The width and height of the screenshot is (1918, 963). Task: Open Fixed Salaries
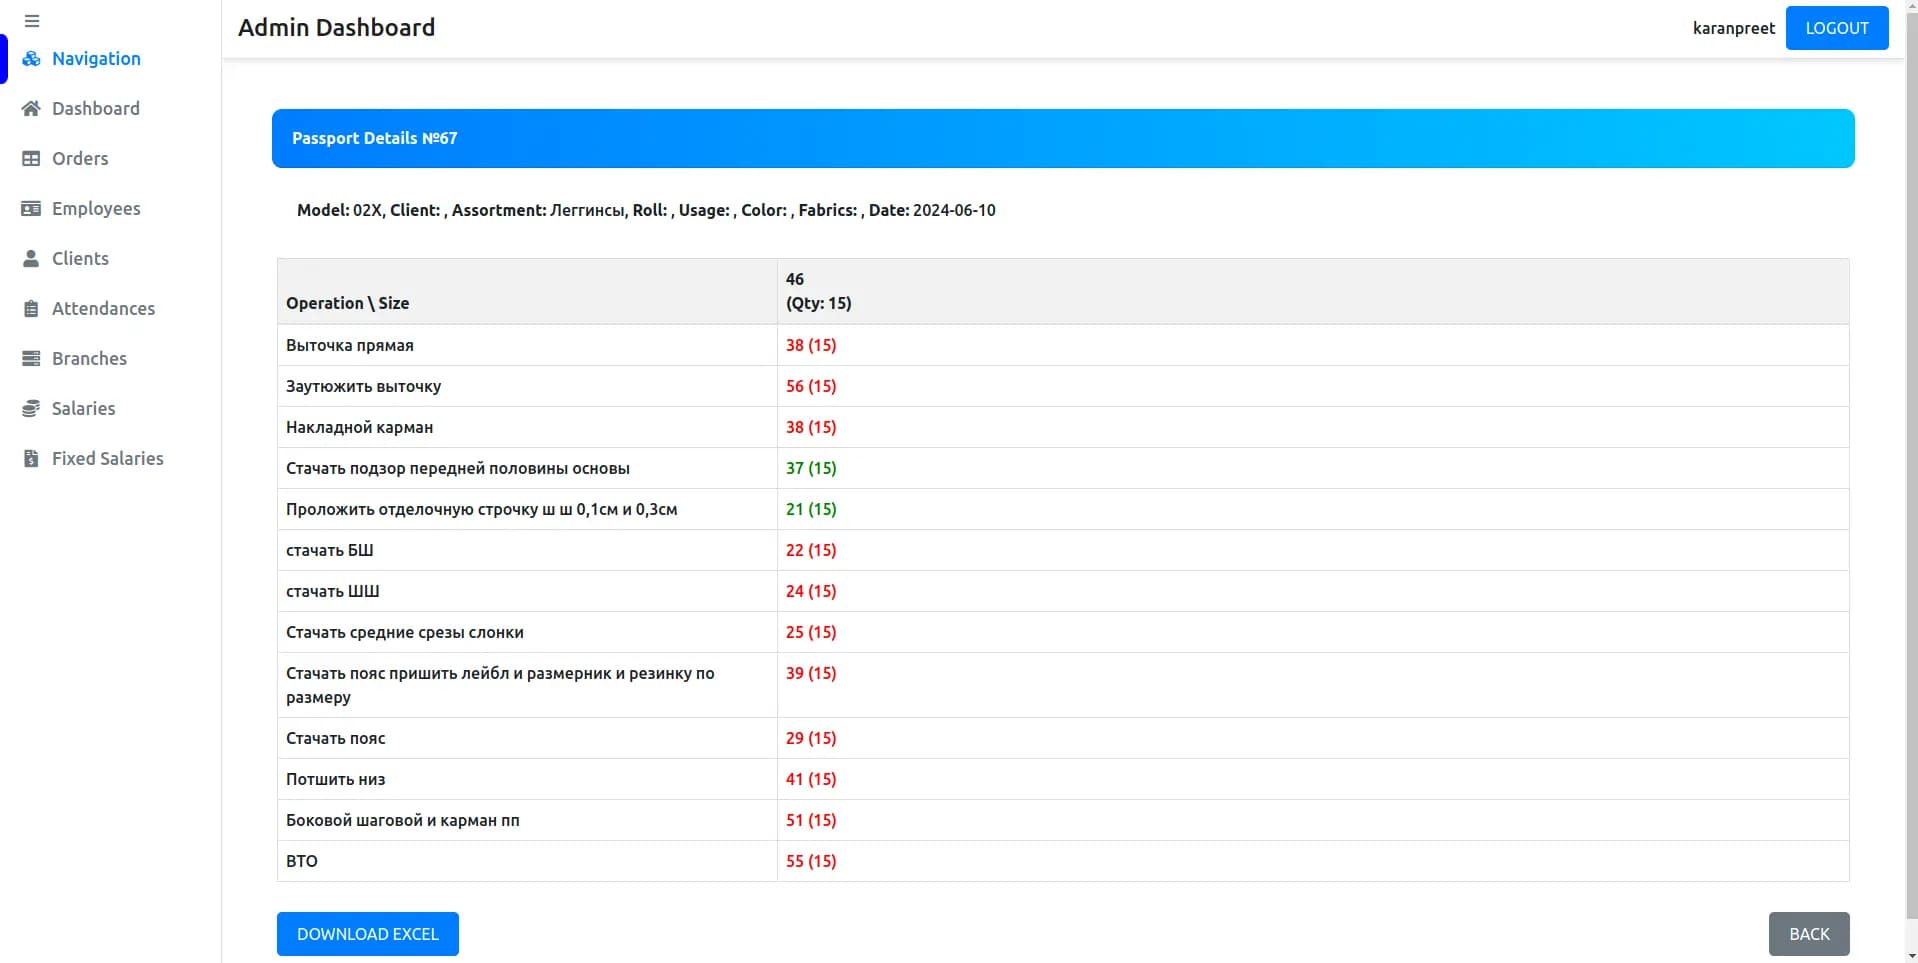coord(110,459)
